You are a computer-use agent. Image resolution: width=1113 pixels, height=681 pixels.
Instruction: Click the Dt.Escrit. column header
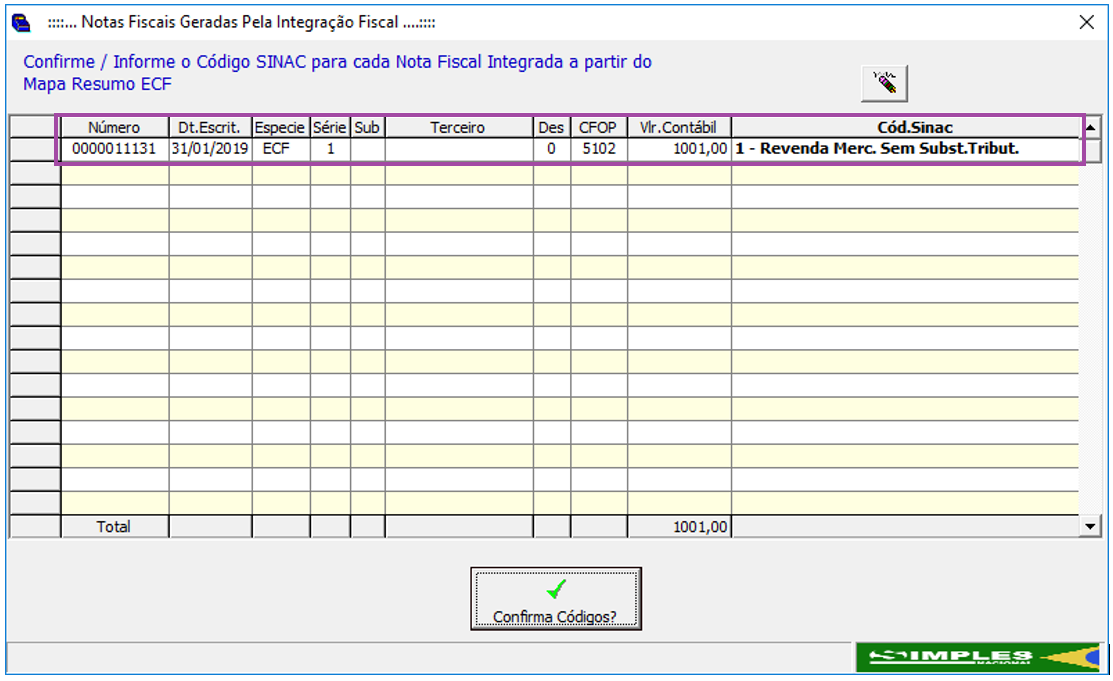[x=209, y=128]
